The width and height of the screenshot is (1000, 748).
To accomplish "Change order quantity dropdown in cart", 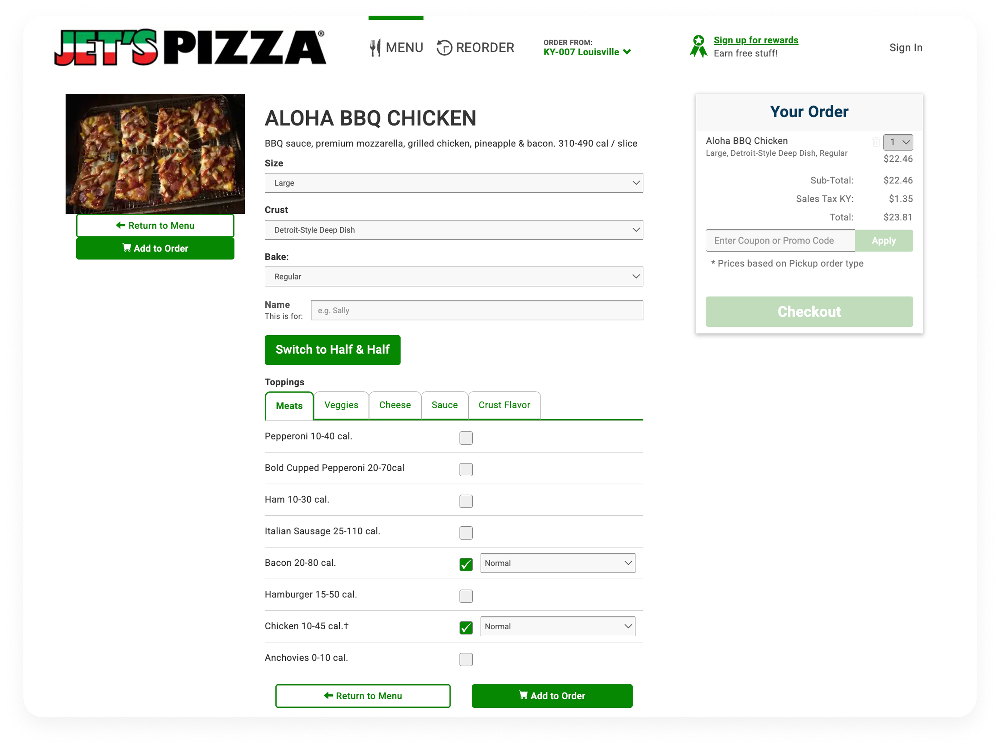I will click(898, 142).
